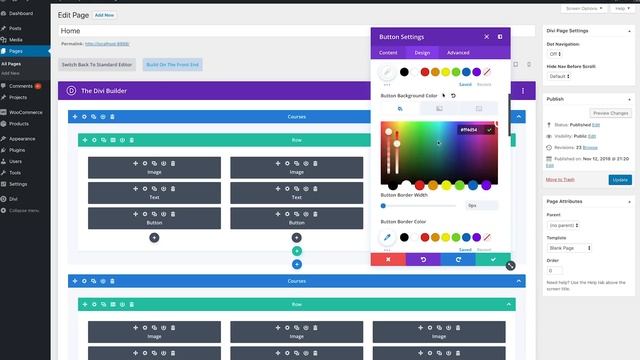This screenshot has height=360, width=640.
Task: Toggle Button Settings panel snap/expand icon
Action: (500, 37)
